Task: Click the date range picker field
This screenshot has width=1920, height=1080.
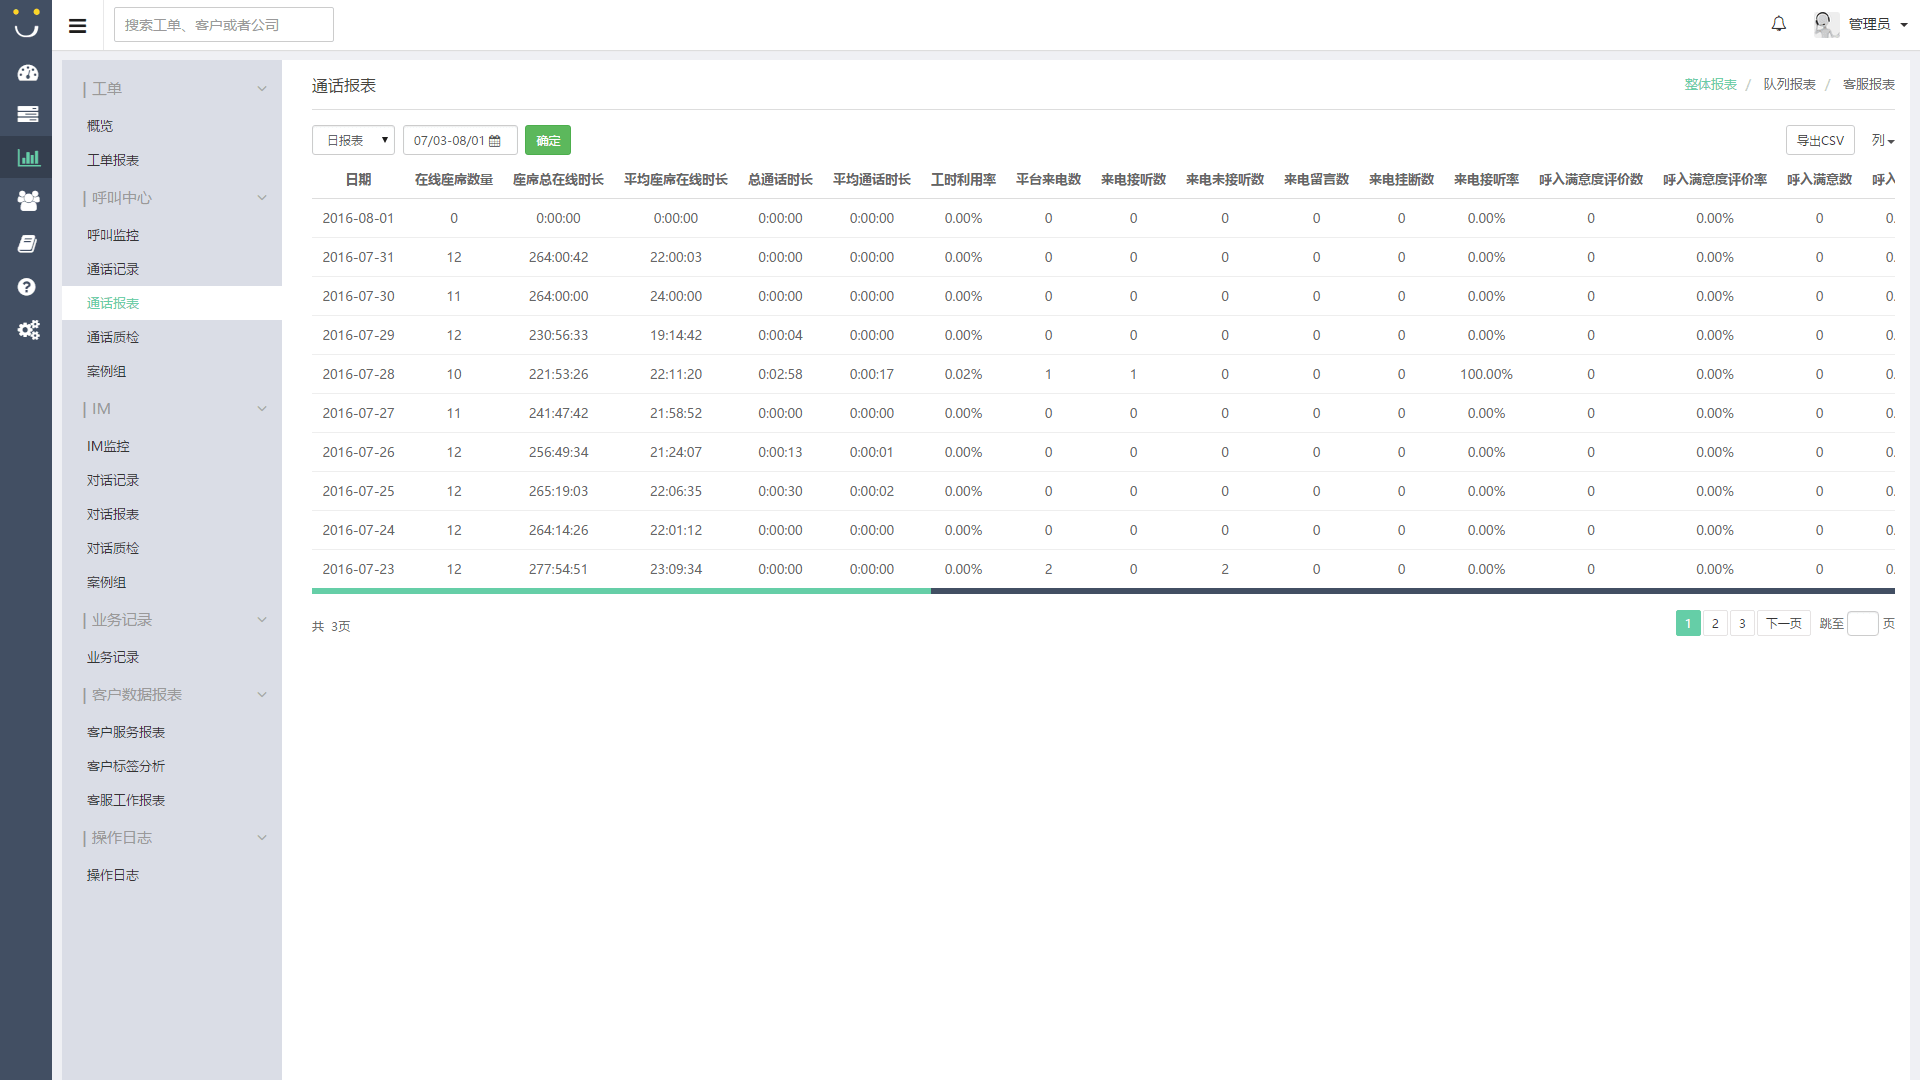Action: (x=459, y=140)
